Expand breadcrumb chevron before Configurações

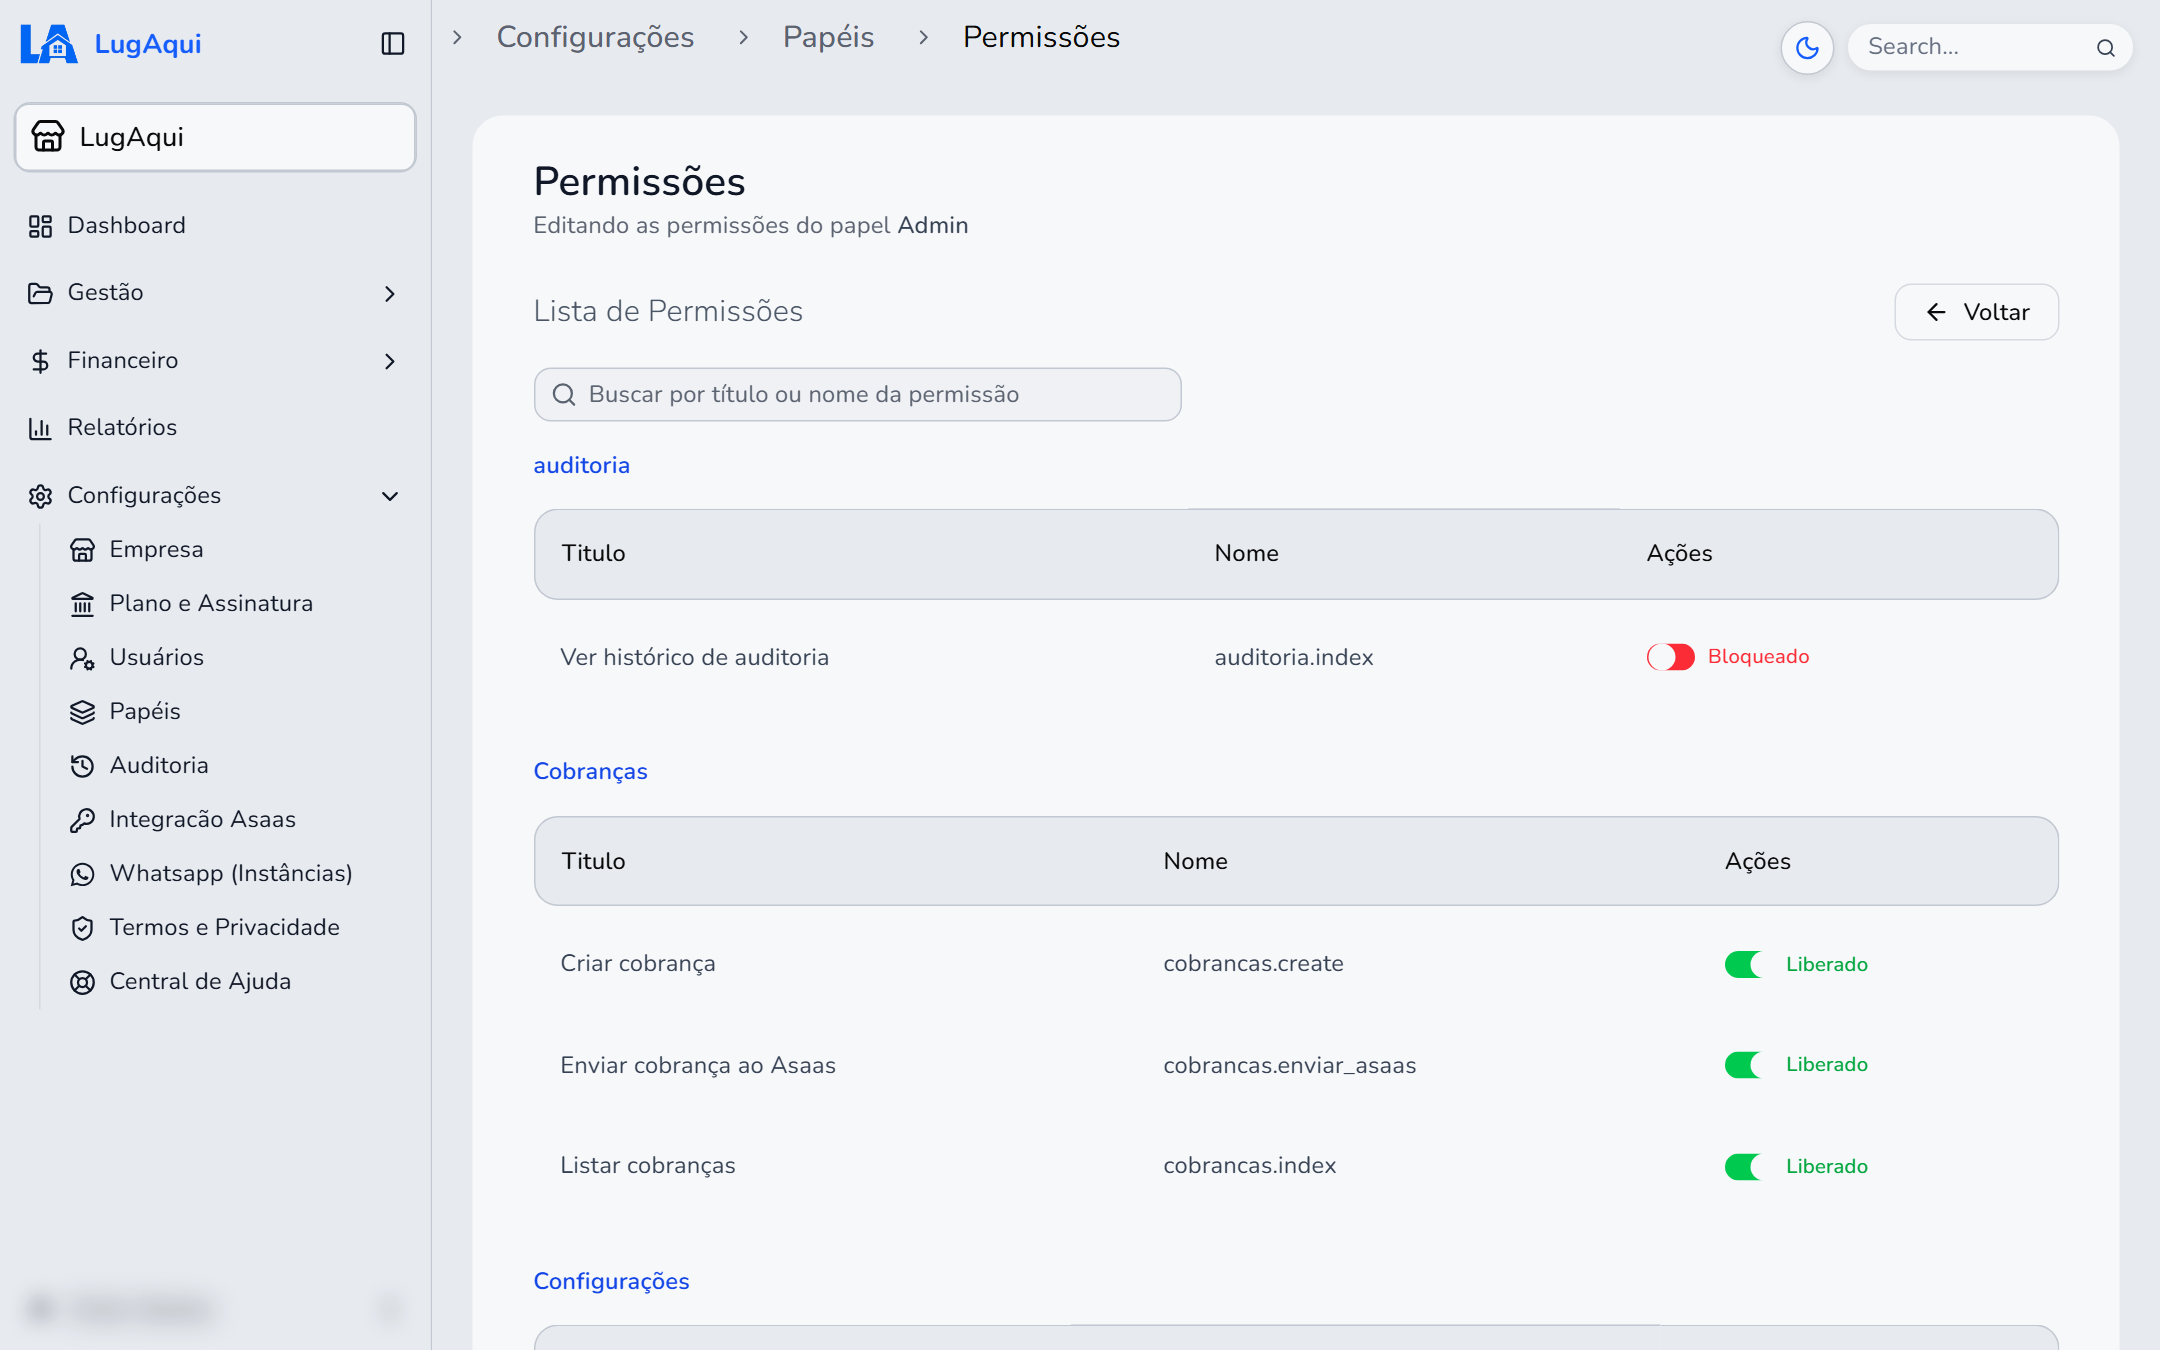[457, 37]
